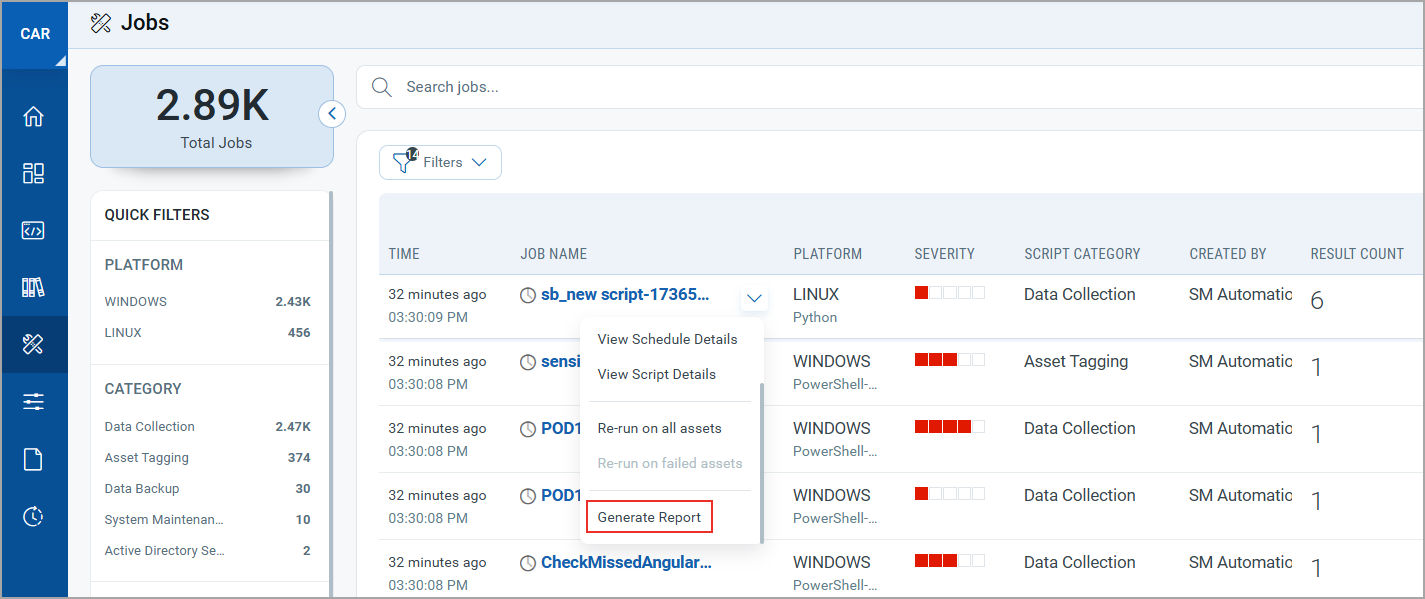Sort by CREATED BY column header
The width and height of the screenshot is (1425, 599).
pos(1228,254)
